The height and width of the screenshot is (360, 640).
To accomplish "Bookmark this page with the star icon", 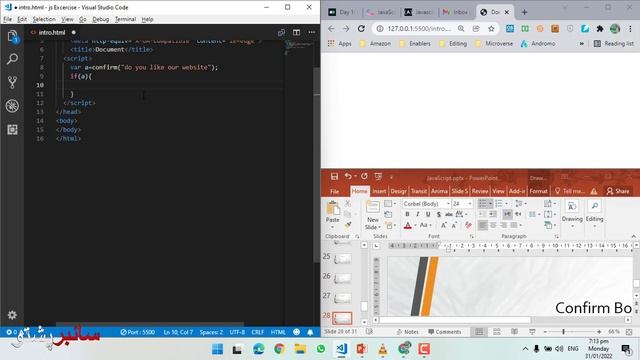I will click(491, 29).
